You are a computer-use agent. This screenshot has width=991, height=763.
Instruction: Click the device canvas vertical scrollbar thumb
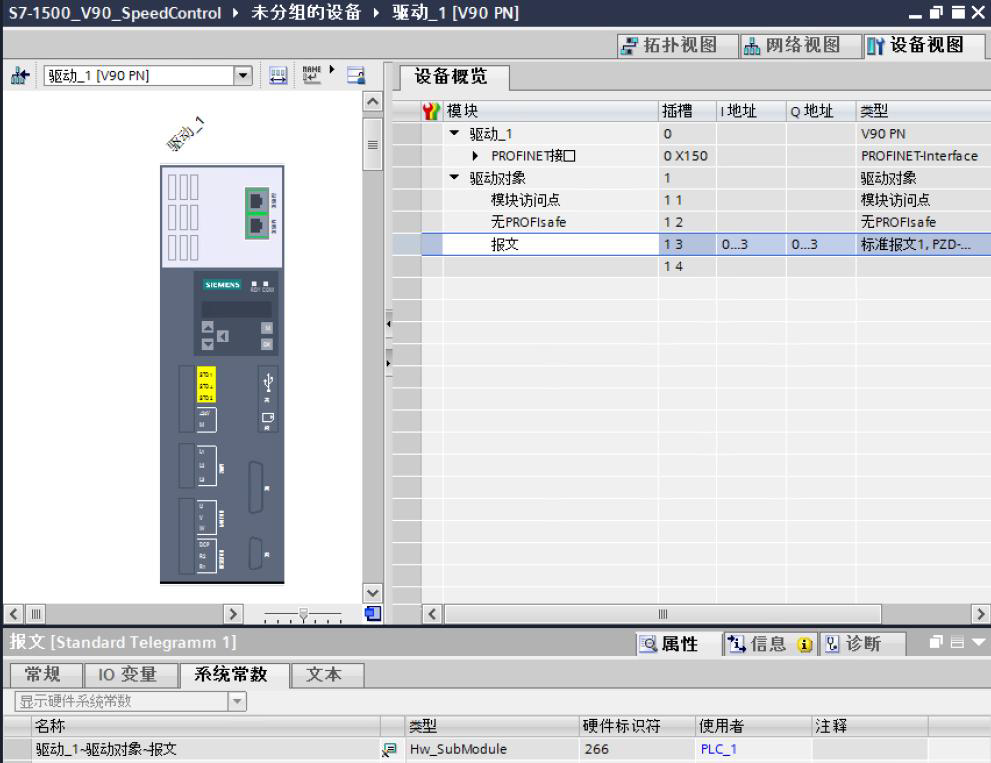pyautogui.click(x=373, y=144)
